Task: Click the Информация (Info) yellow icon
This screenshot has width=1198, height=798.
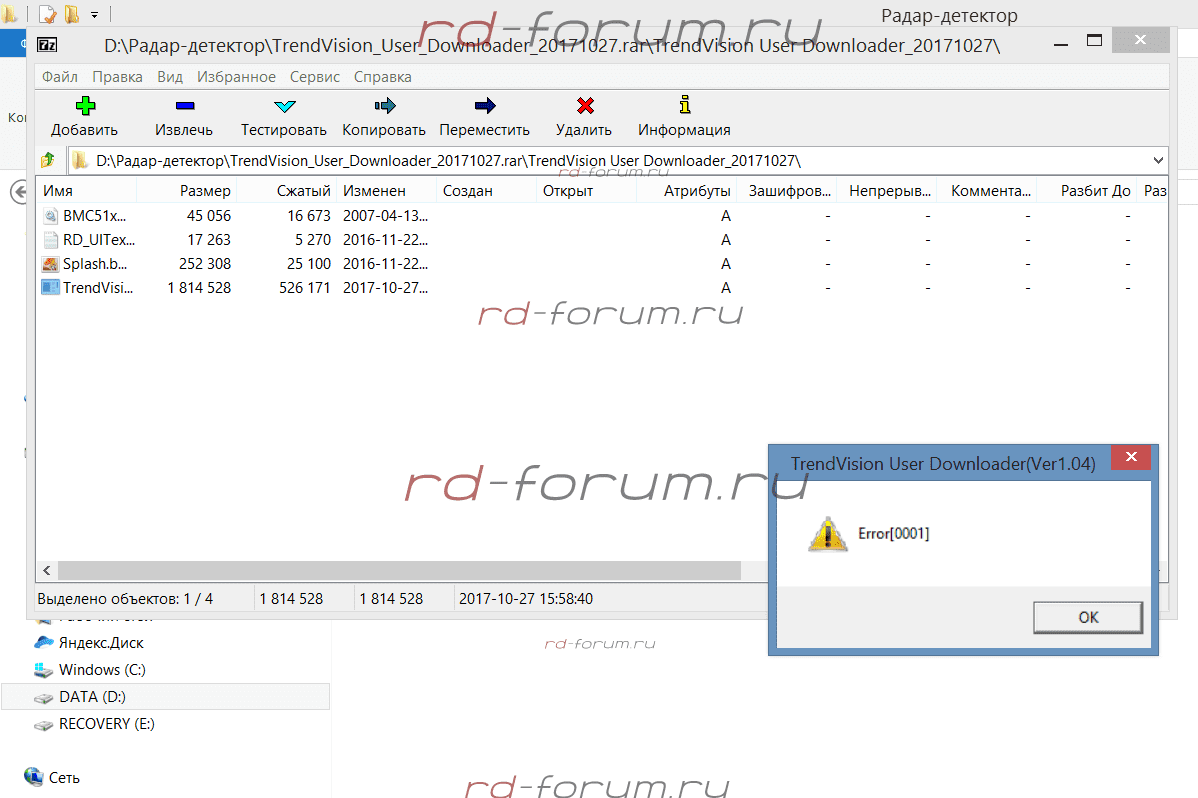Action: [x=685, y=105]
